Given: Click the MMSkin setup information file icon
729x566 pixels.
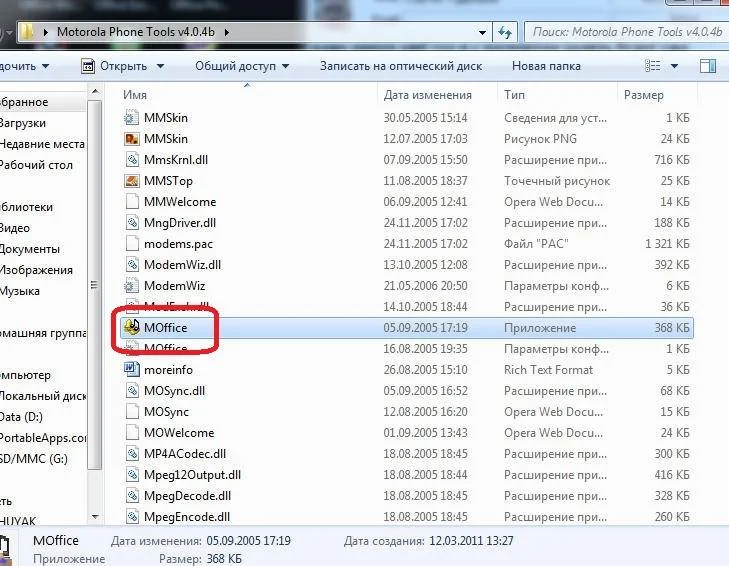Looking at the screenshot, I should click(132, 118).
